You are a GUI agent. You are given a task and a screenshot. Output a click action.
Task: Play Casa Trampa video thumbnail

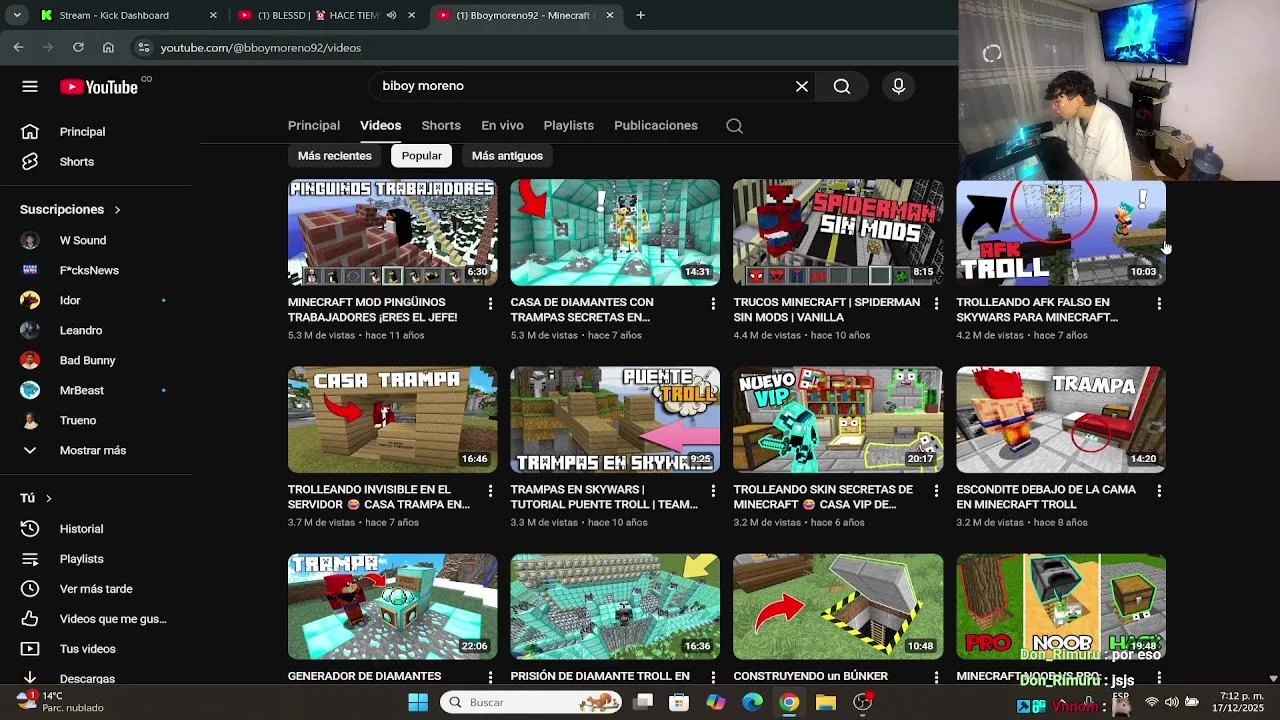[x=392, y=420]
